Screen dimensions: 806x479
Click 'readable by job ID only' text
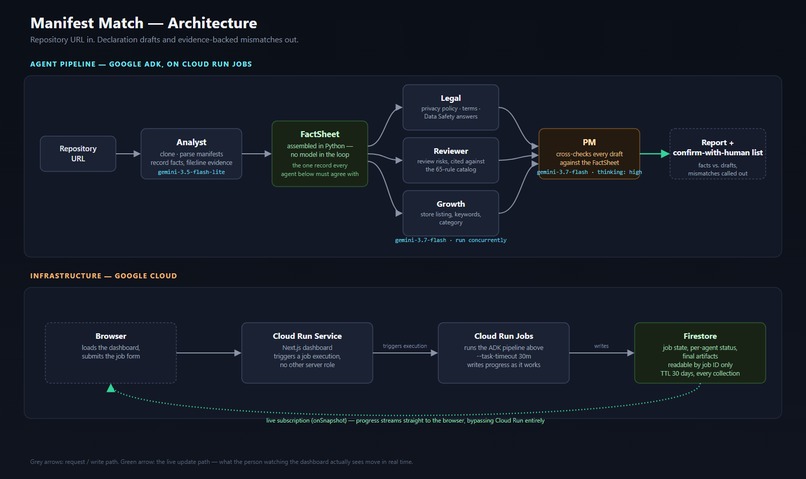click(700, 365)
